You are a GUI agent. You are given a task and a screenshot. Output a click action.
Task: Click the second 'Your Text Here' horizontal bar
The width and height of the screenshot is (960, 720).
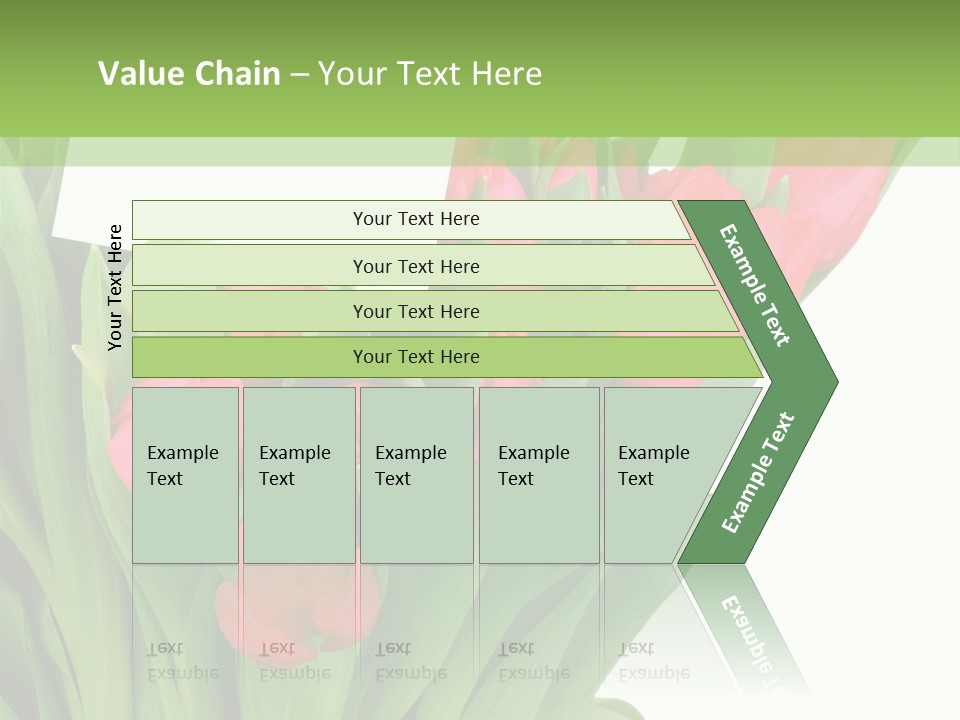(x=422, y=265)
